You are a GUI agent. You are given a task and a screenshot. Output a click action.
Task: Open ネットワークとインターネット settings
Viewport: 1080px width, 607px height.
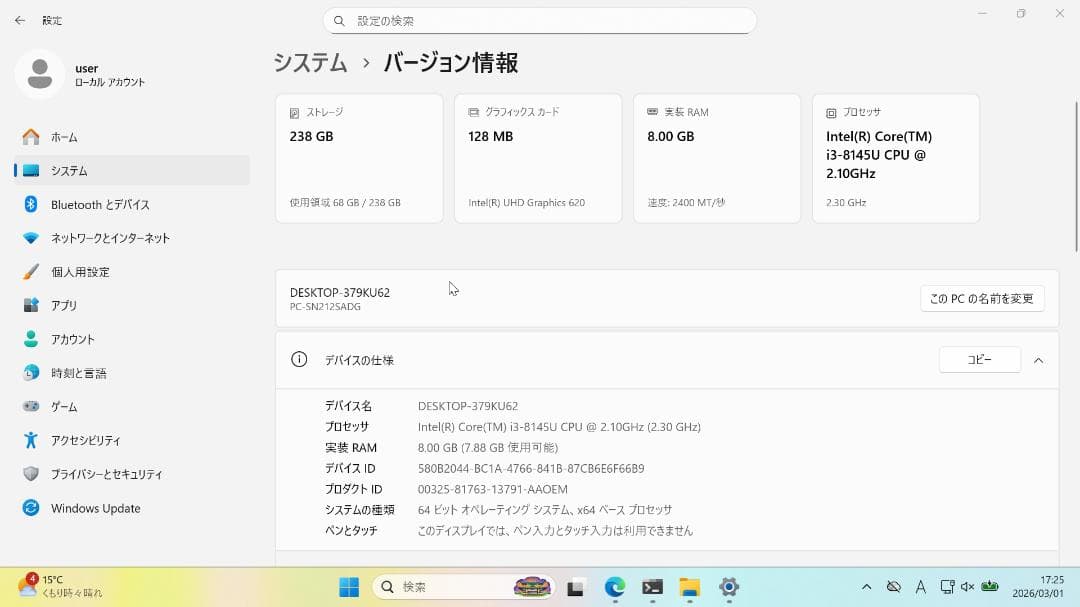132,238
